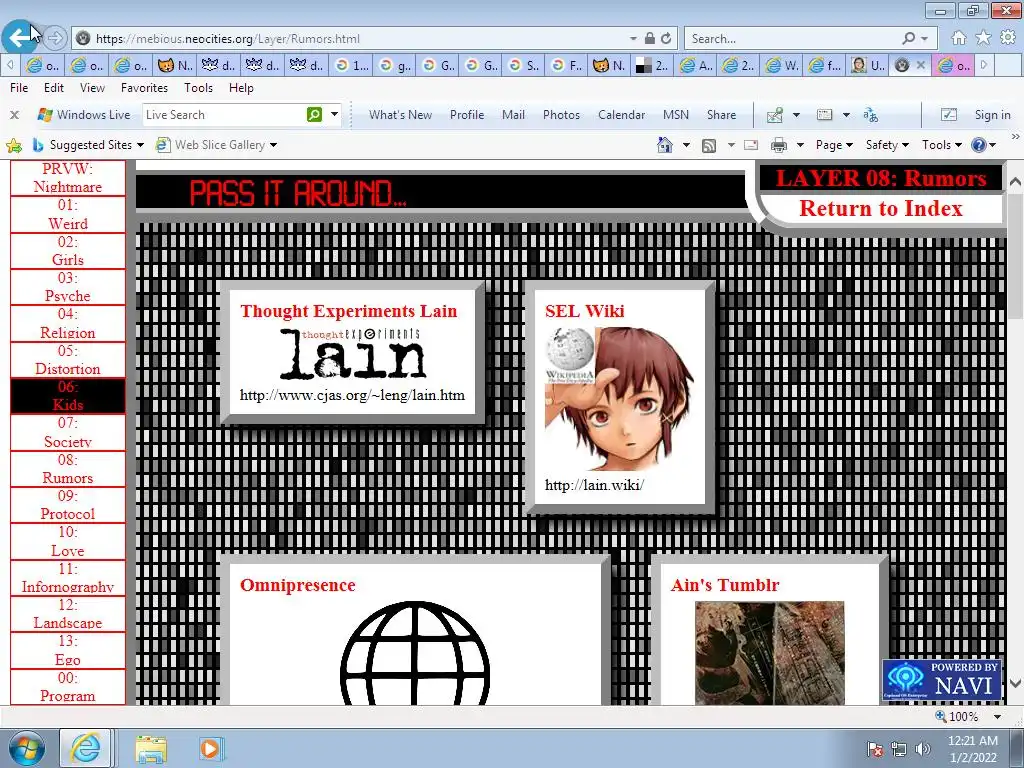This screenshot has width=1024, height=768.
Task: Click the checkmark icon beside Sign in
Action: click(949, 115)
